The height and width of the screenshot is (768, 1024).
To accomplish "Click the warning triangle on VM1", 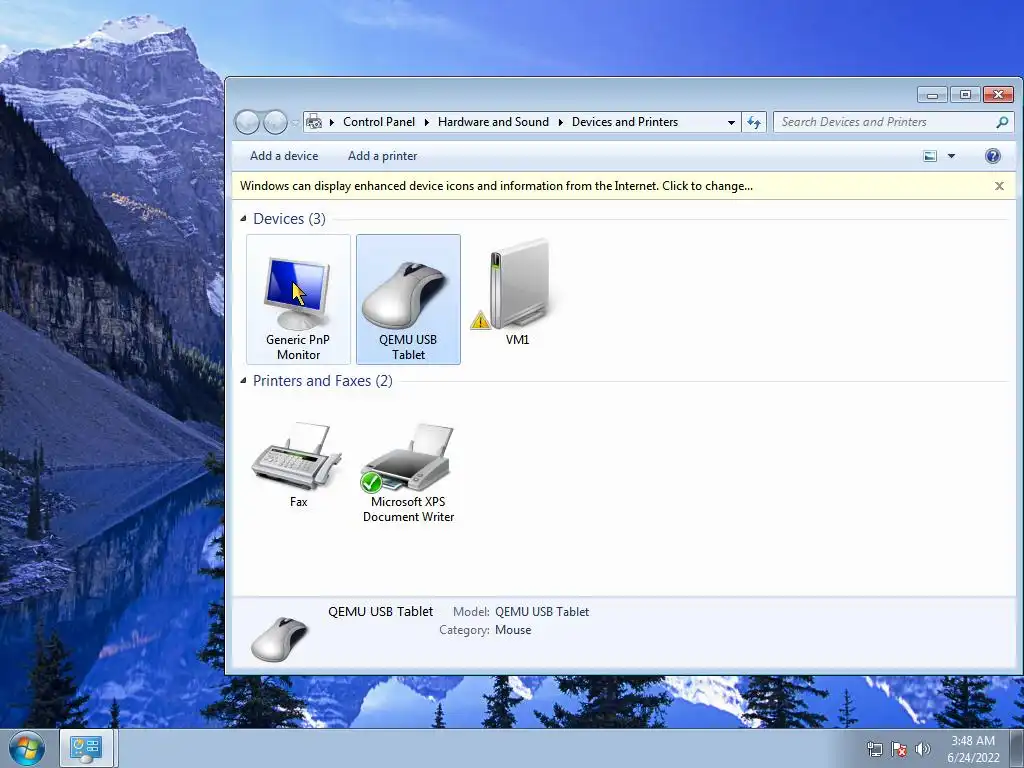I will coord(480,320).
